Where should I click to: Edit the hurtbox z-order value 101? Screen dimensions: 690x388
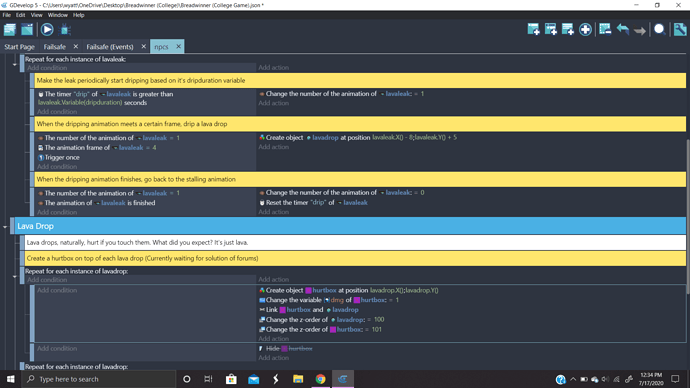coord(376,329)
